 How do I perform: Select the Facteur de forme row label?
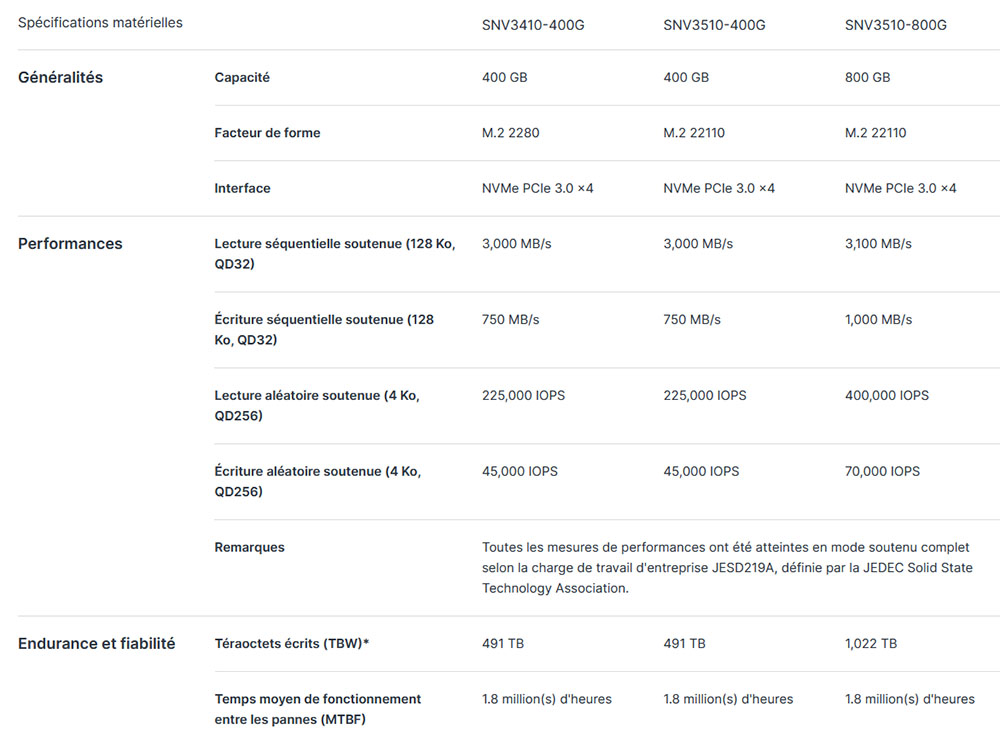click(267, 133)
